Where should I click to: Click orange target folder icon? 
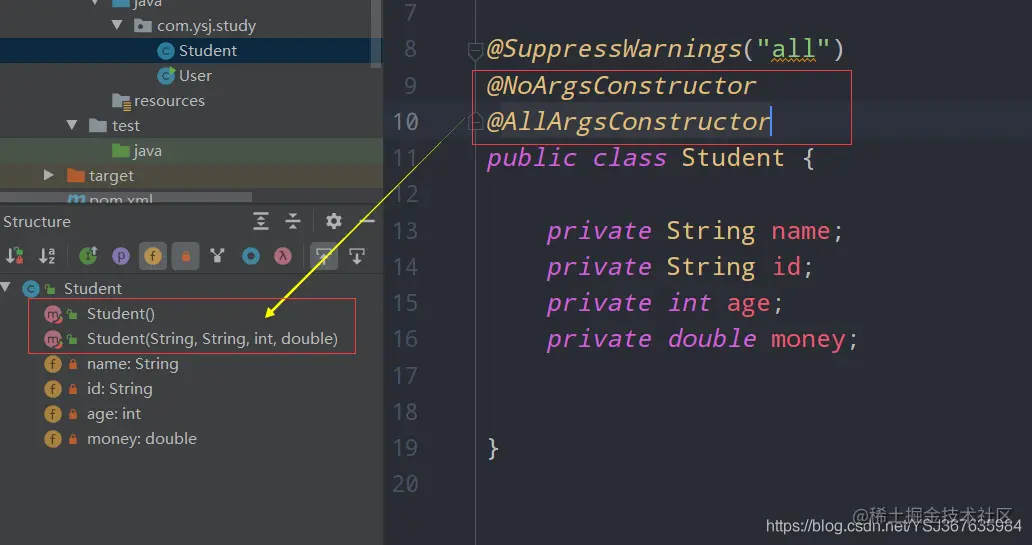[76, 176]
